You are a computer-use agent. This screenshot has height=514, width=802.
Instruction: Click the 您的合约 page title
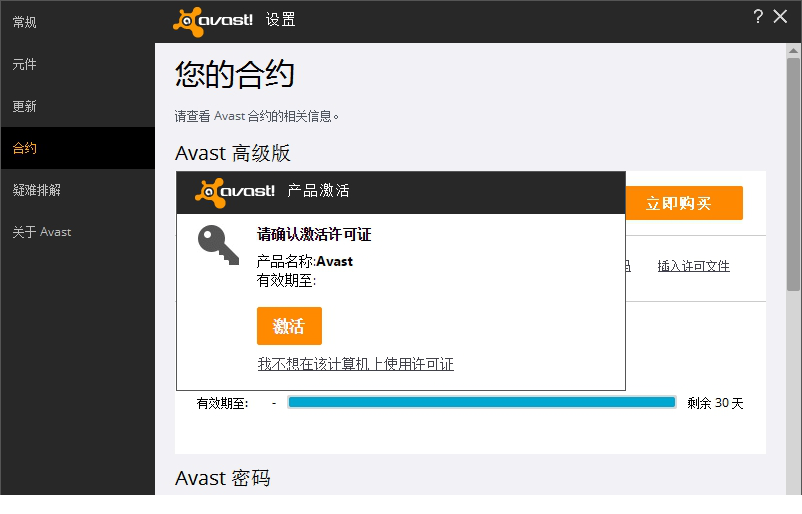click(235, 74)
